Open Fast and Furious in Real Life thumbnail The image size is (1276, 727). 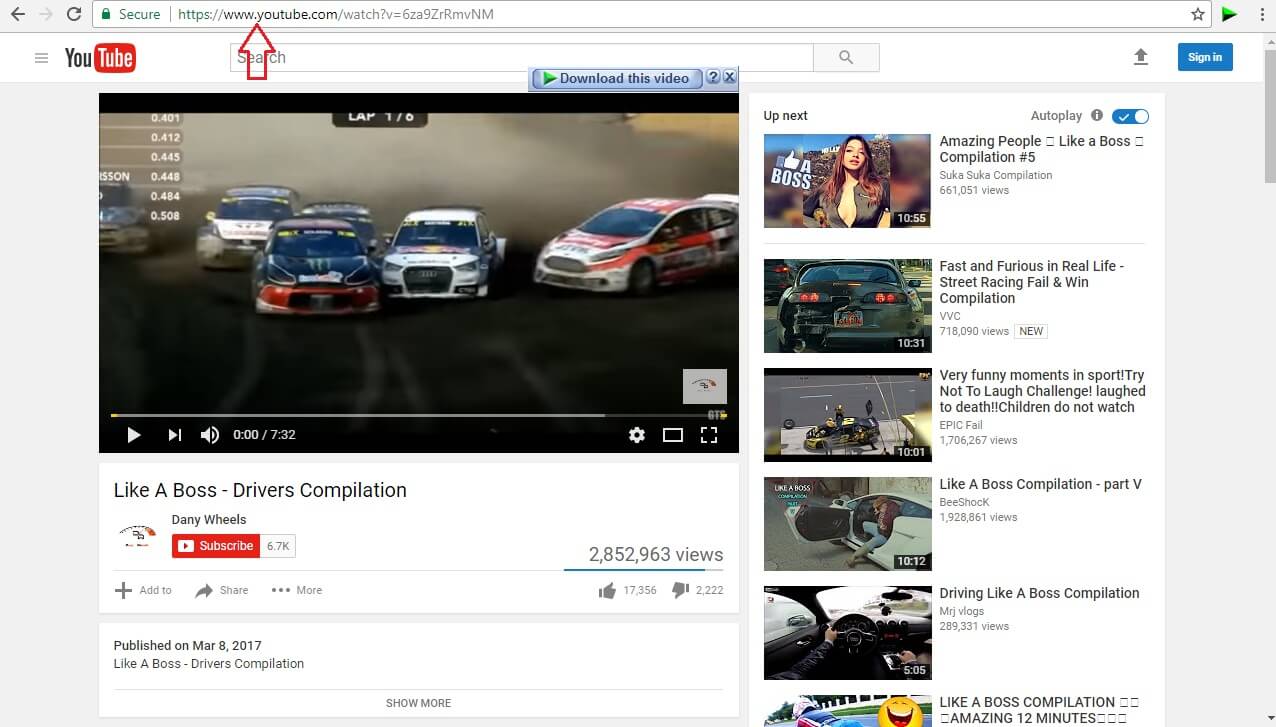click(847, 306)
